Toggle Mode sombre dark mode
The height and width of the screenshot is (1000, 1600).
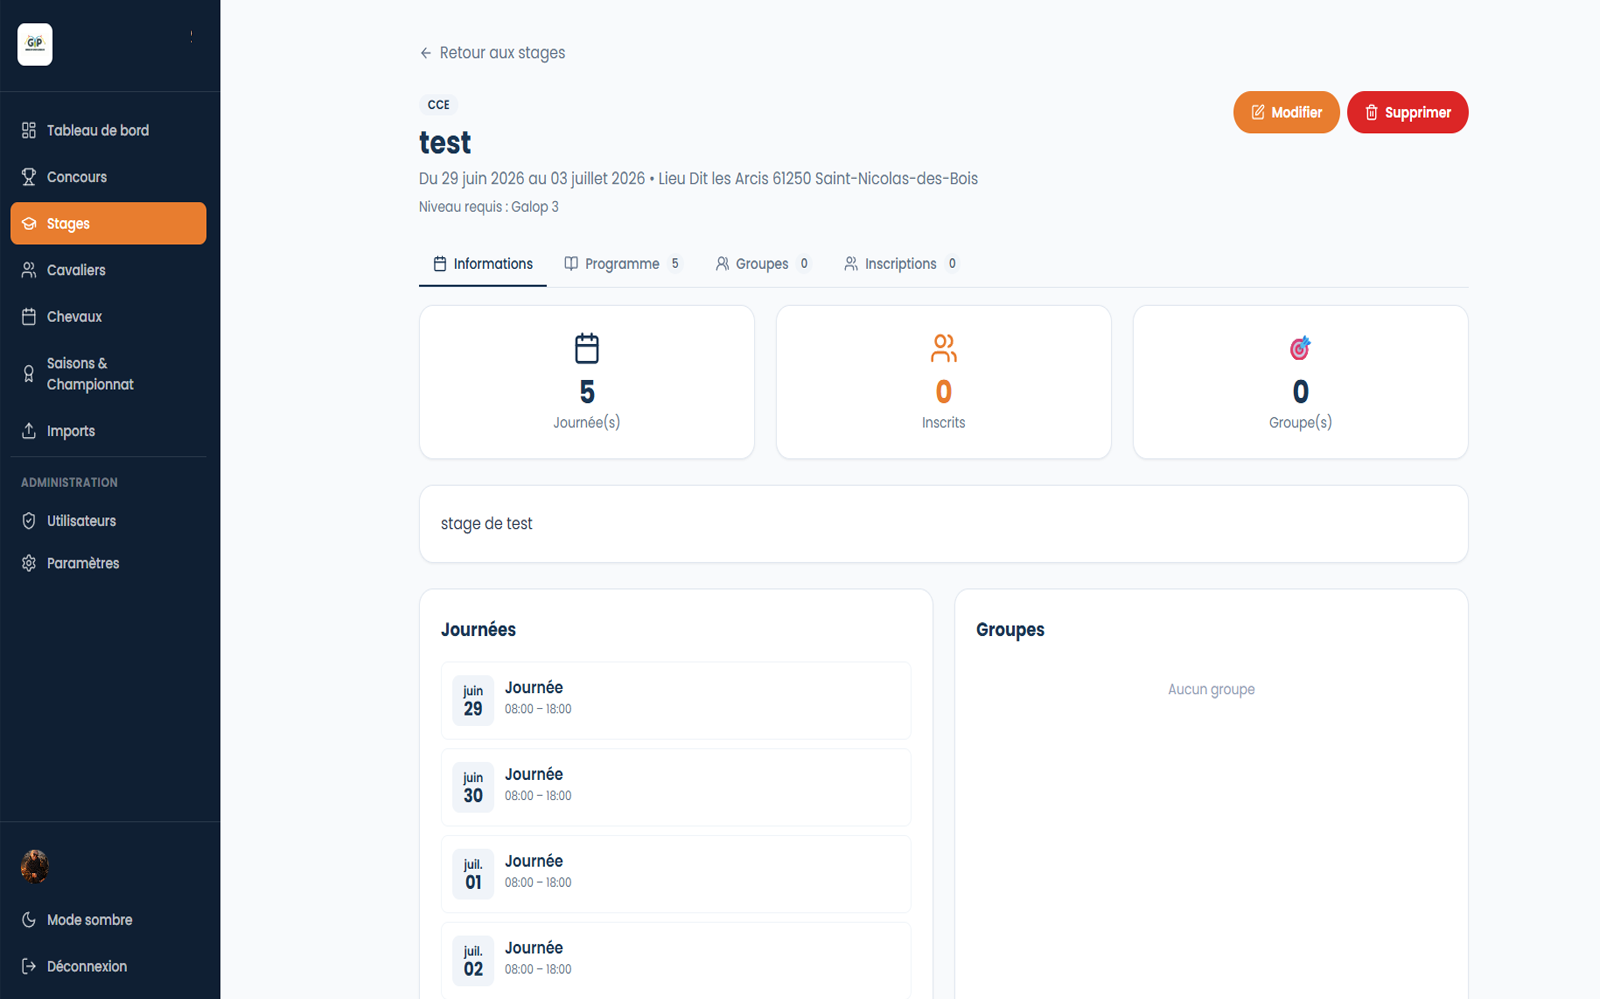point(108,920)
